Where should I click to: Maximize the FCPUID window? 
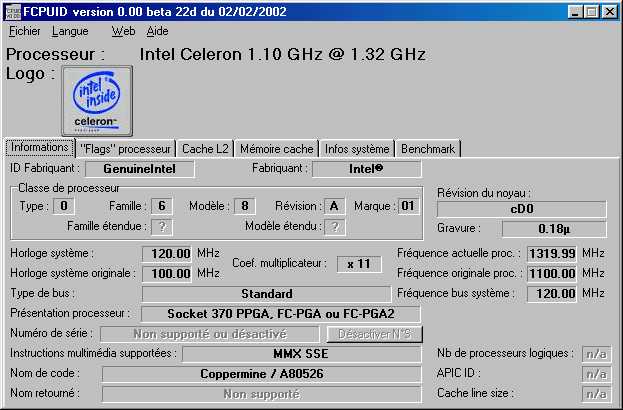coord(591,12)
